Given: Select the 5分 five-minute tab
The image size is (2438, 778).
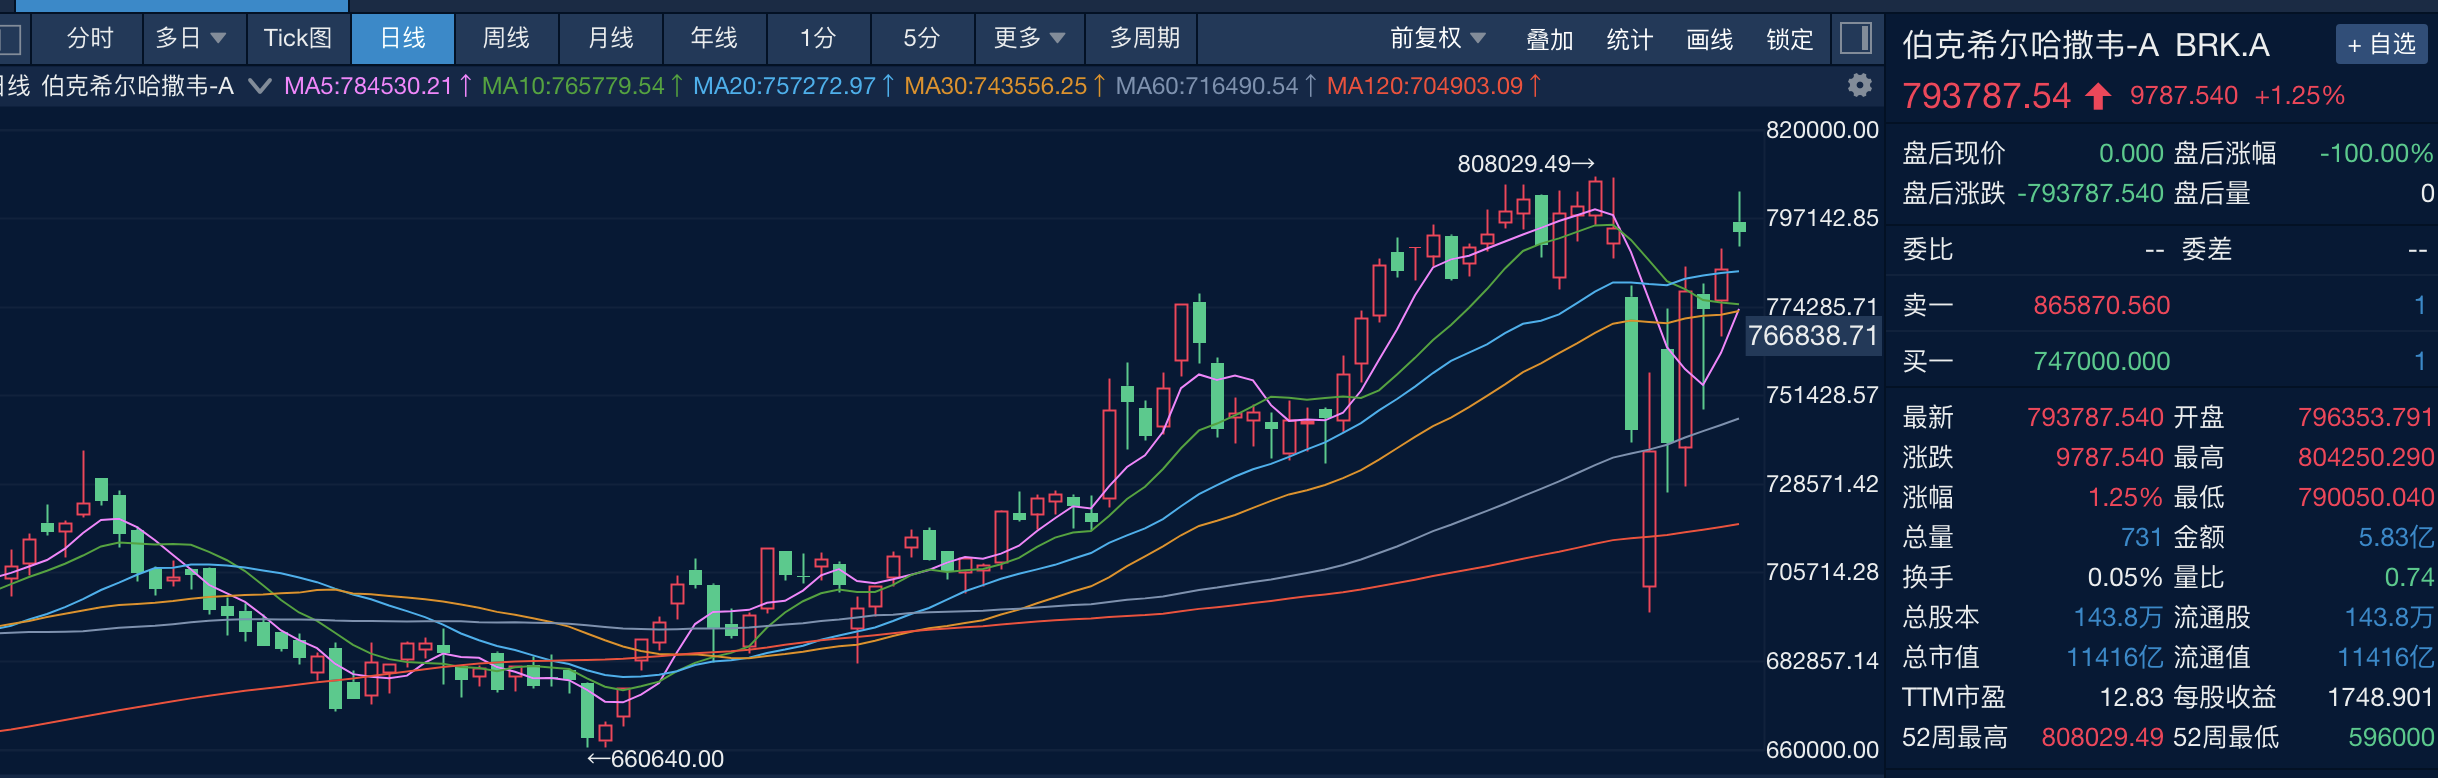Looking at the screenshot, I should [922, 39].
